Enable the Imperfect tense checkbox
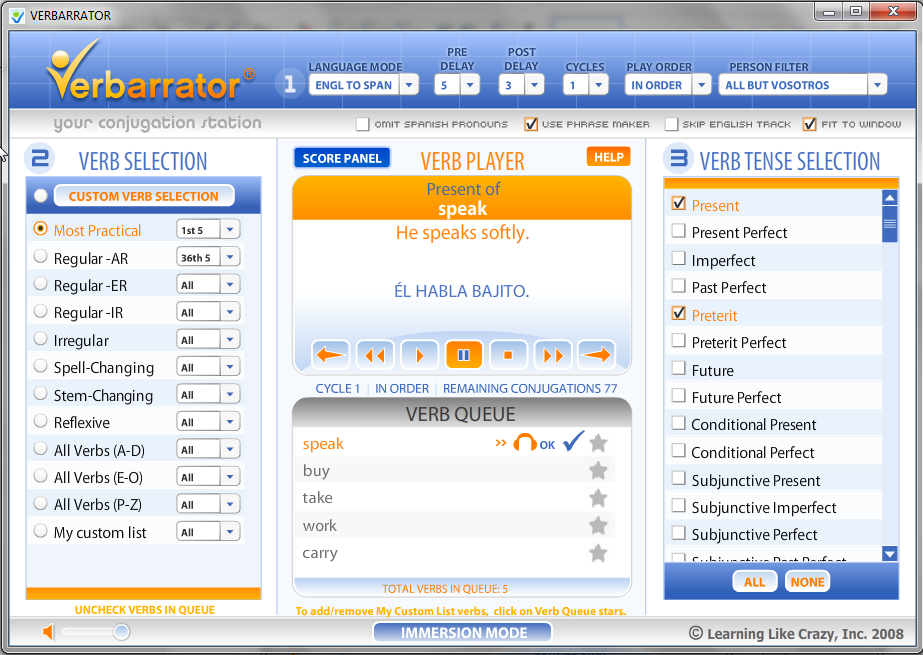This screenshot has width=923, height=655. point(679,258)
